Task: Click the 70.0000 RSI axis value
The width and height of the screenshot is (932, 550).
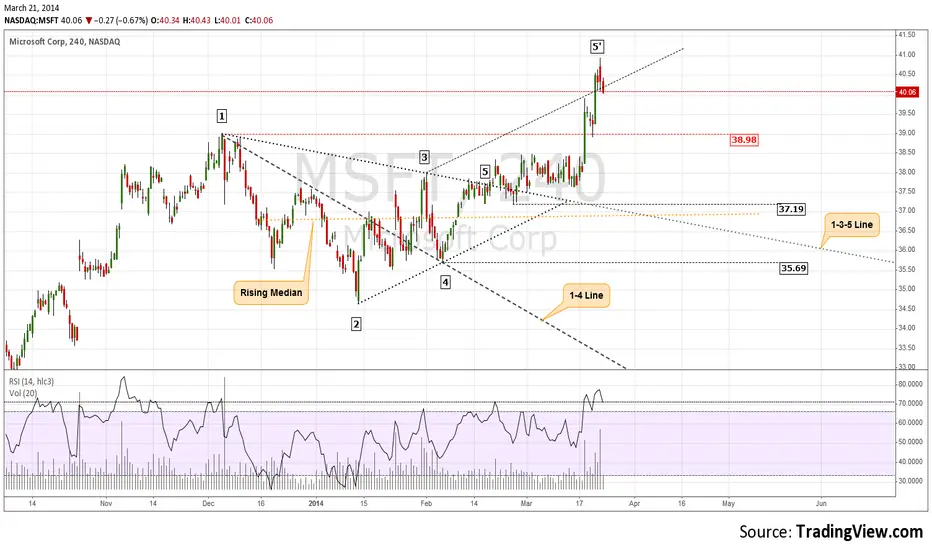Action: pyautogui.click(x=910, y=403)
